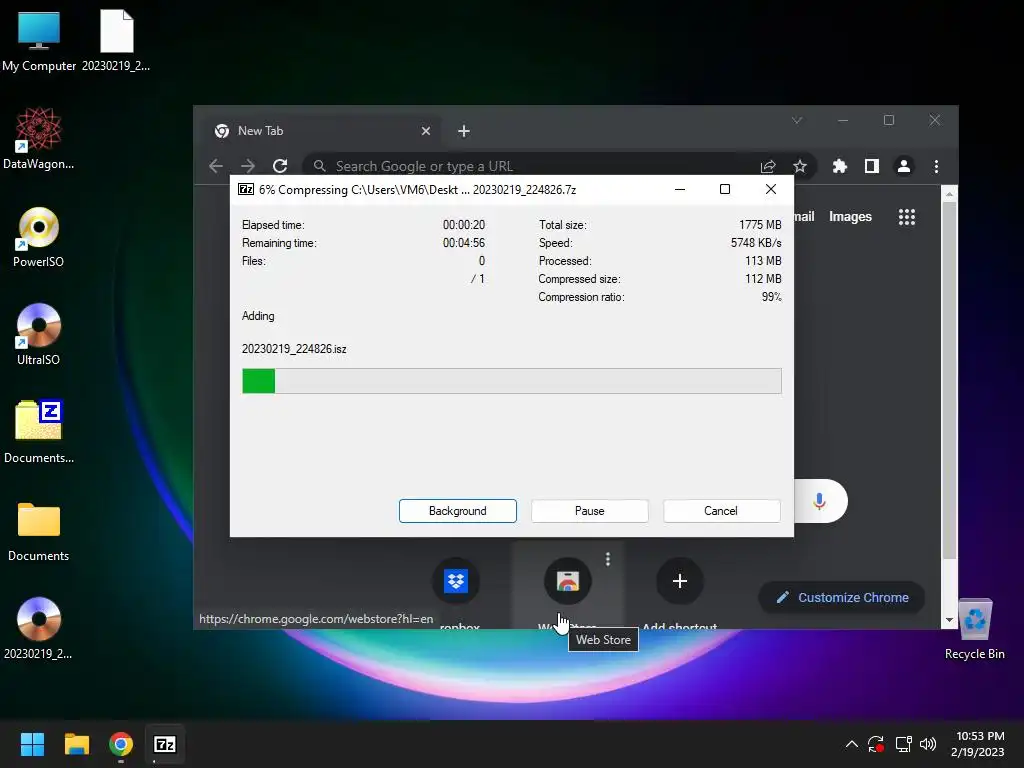Click the Elapsed time value 00:00:20
The width and height of the screenshot is (1024, 768).
point(464,225)
